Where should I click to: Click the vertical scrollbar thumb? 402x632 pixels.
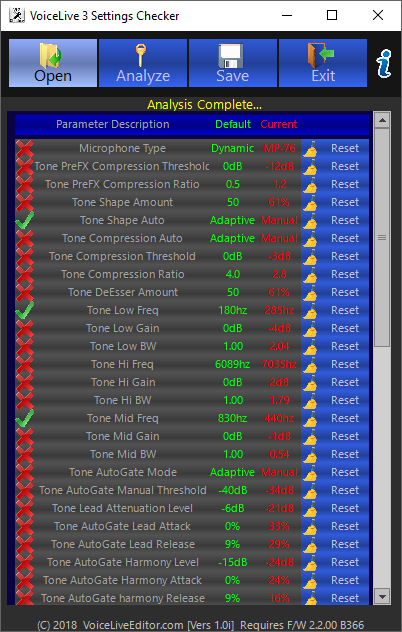point(382,237)
